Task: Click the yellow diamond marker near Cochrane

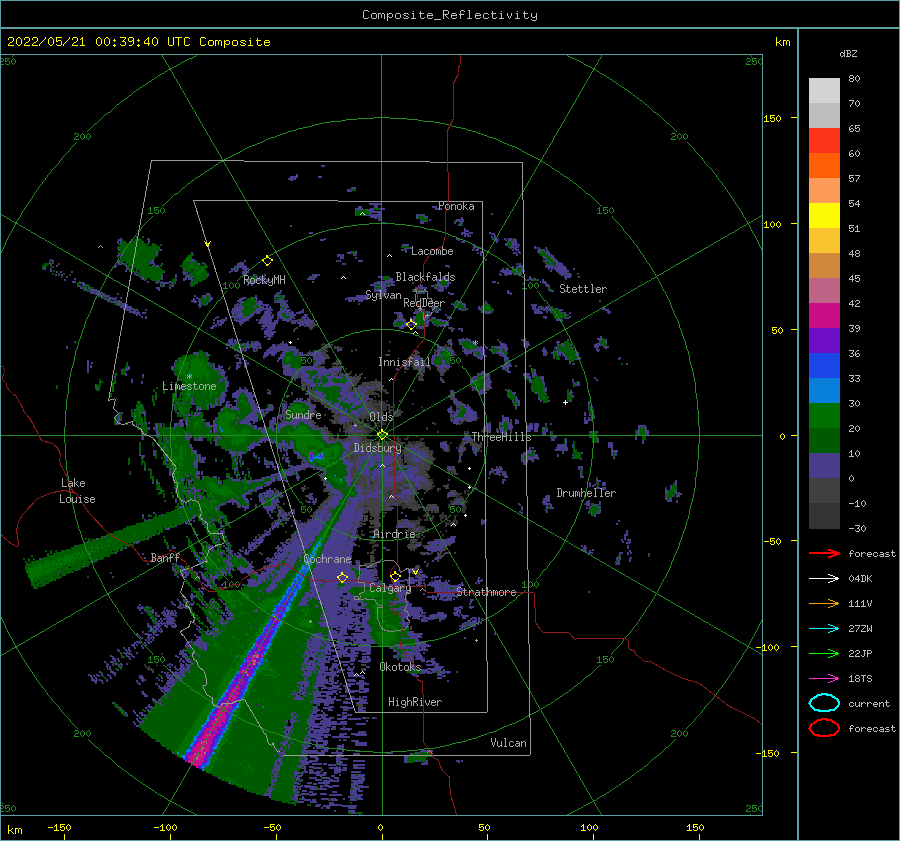Action: click(342, 577)
